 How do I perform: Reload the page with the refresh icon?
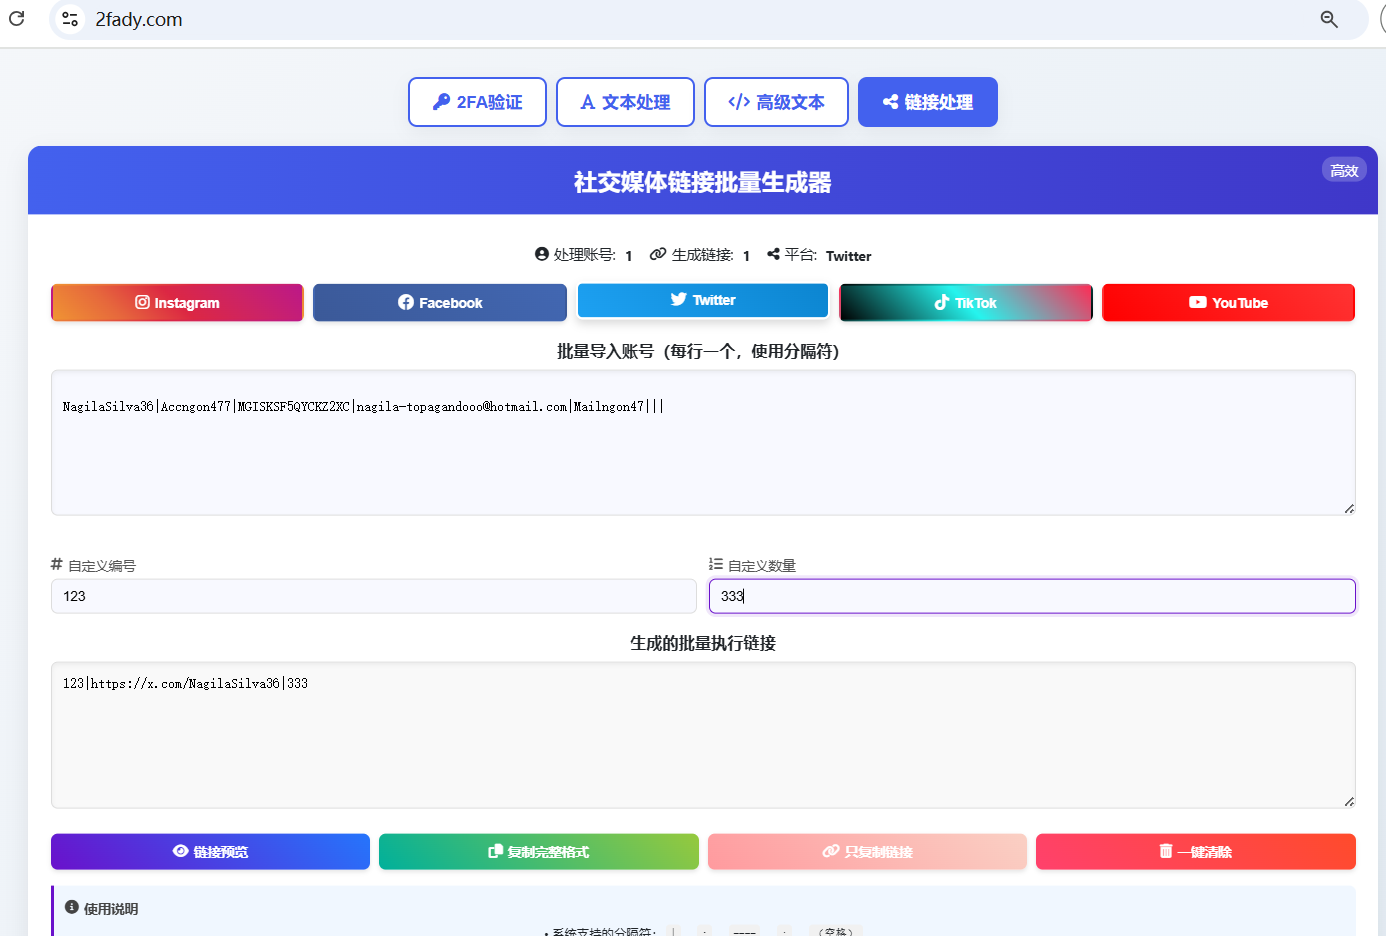coord(17,19)
